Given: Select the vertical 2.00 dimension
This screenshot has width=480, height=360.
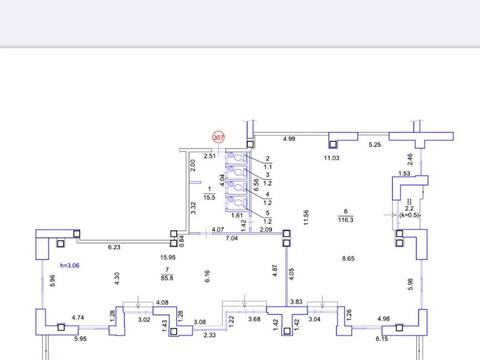Looking at the screenshot, I should point(193,166).
